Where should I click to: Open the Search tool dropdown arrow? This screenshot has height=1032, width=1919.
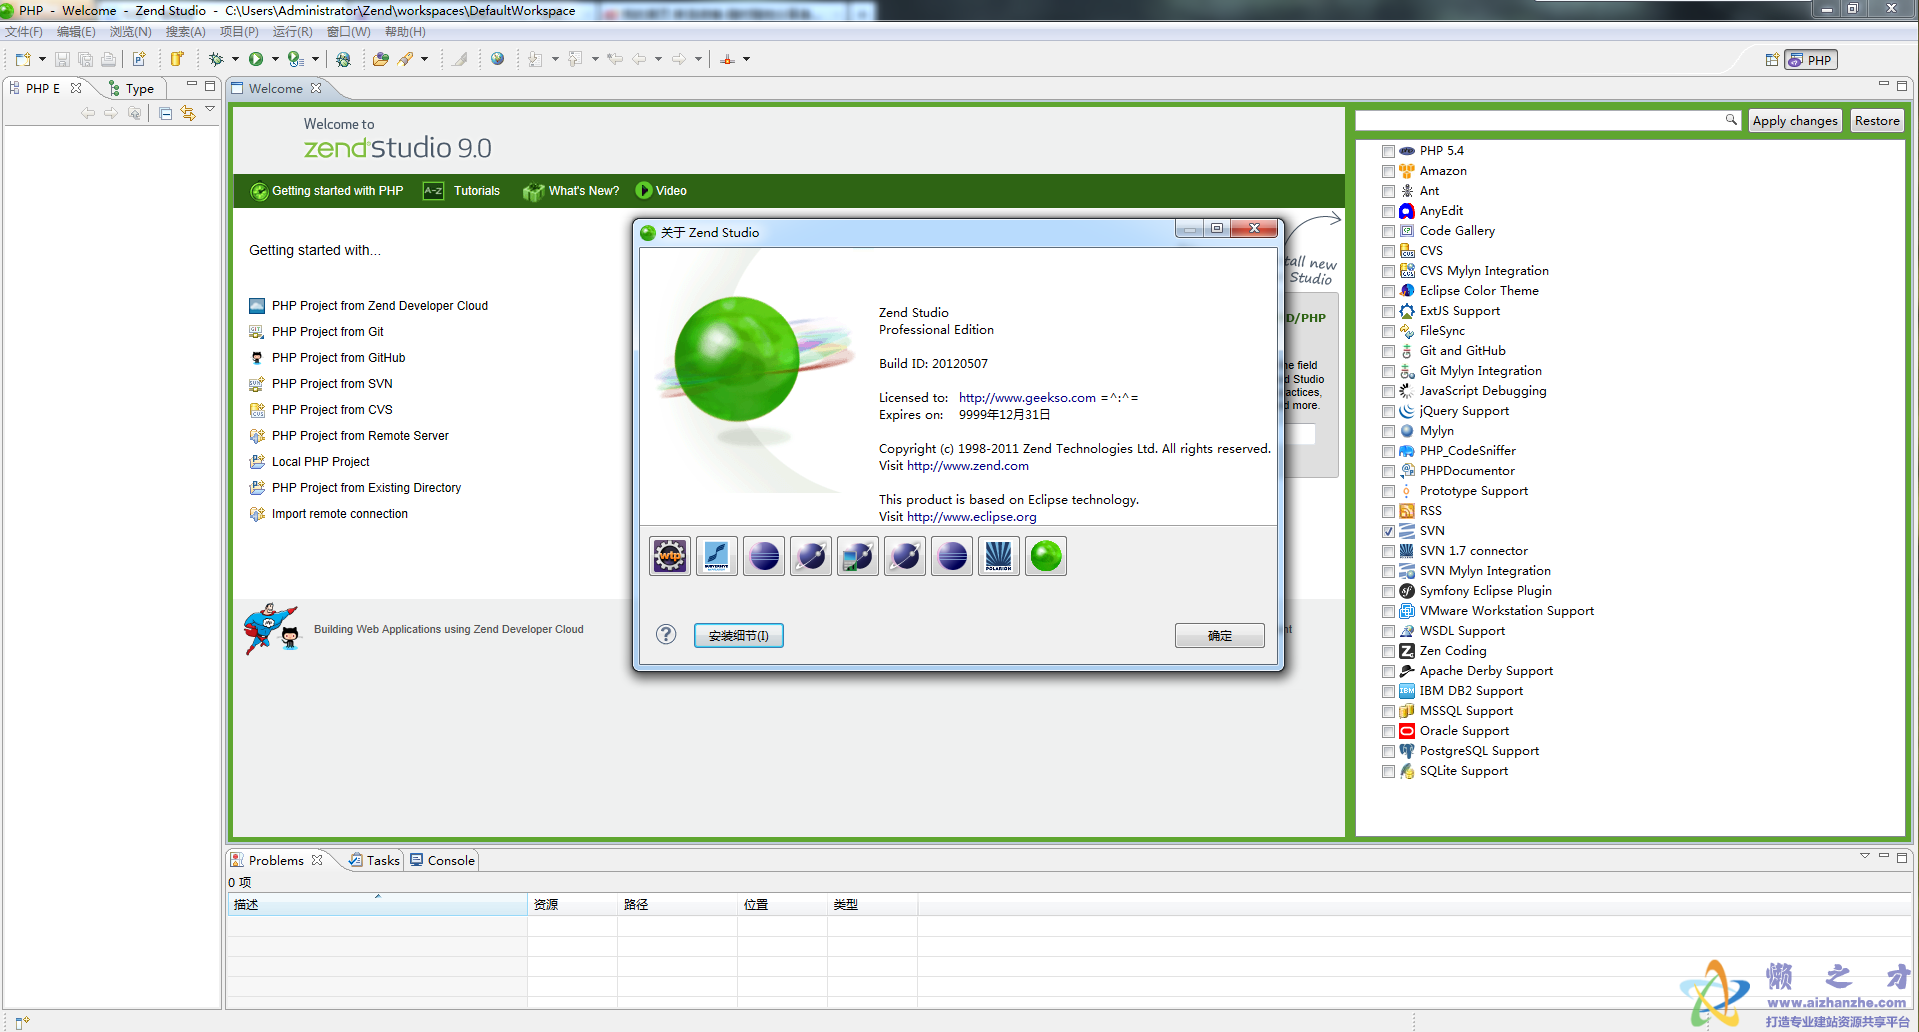pos(425,60)
